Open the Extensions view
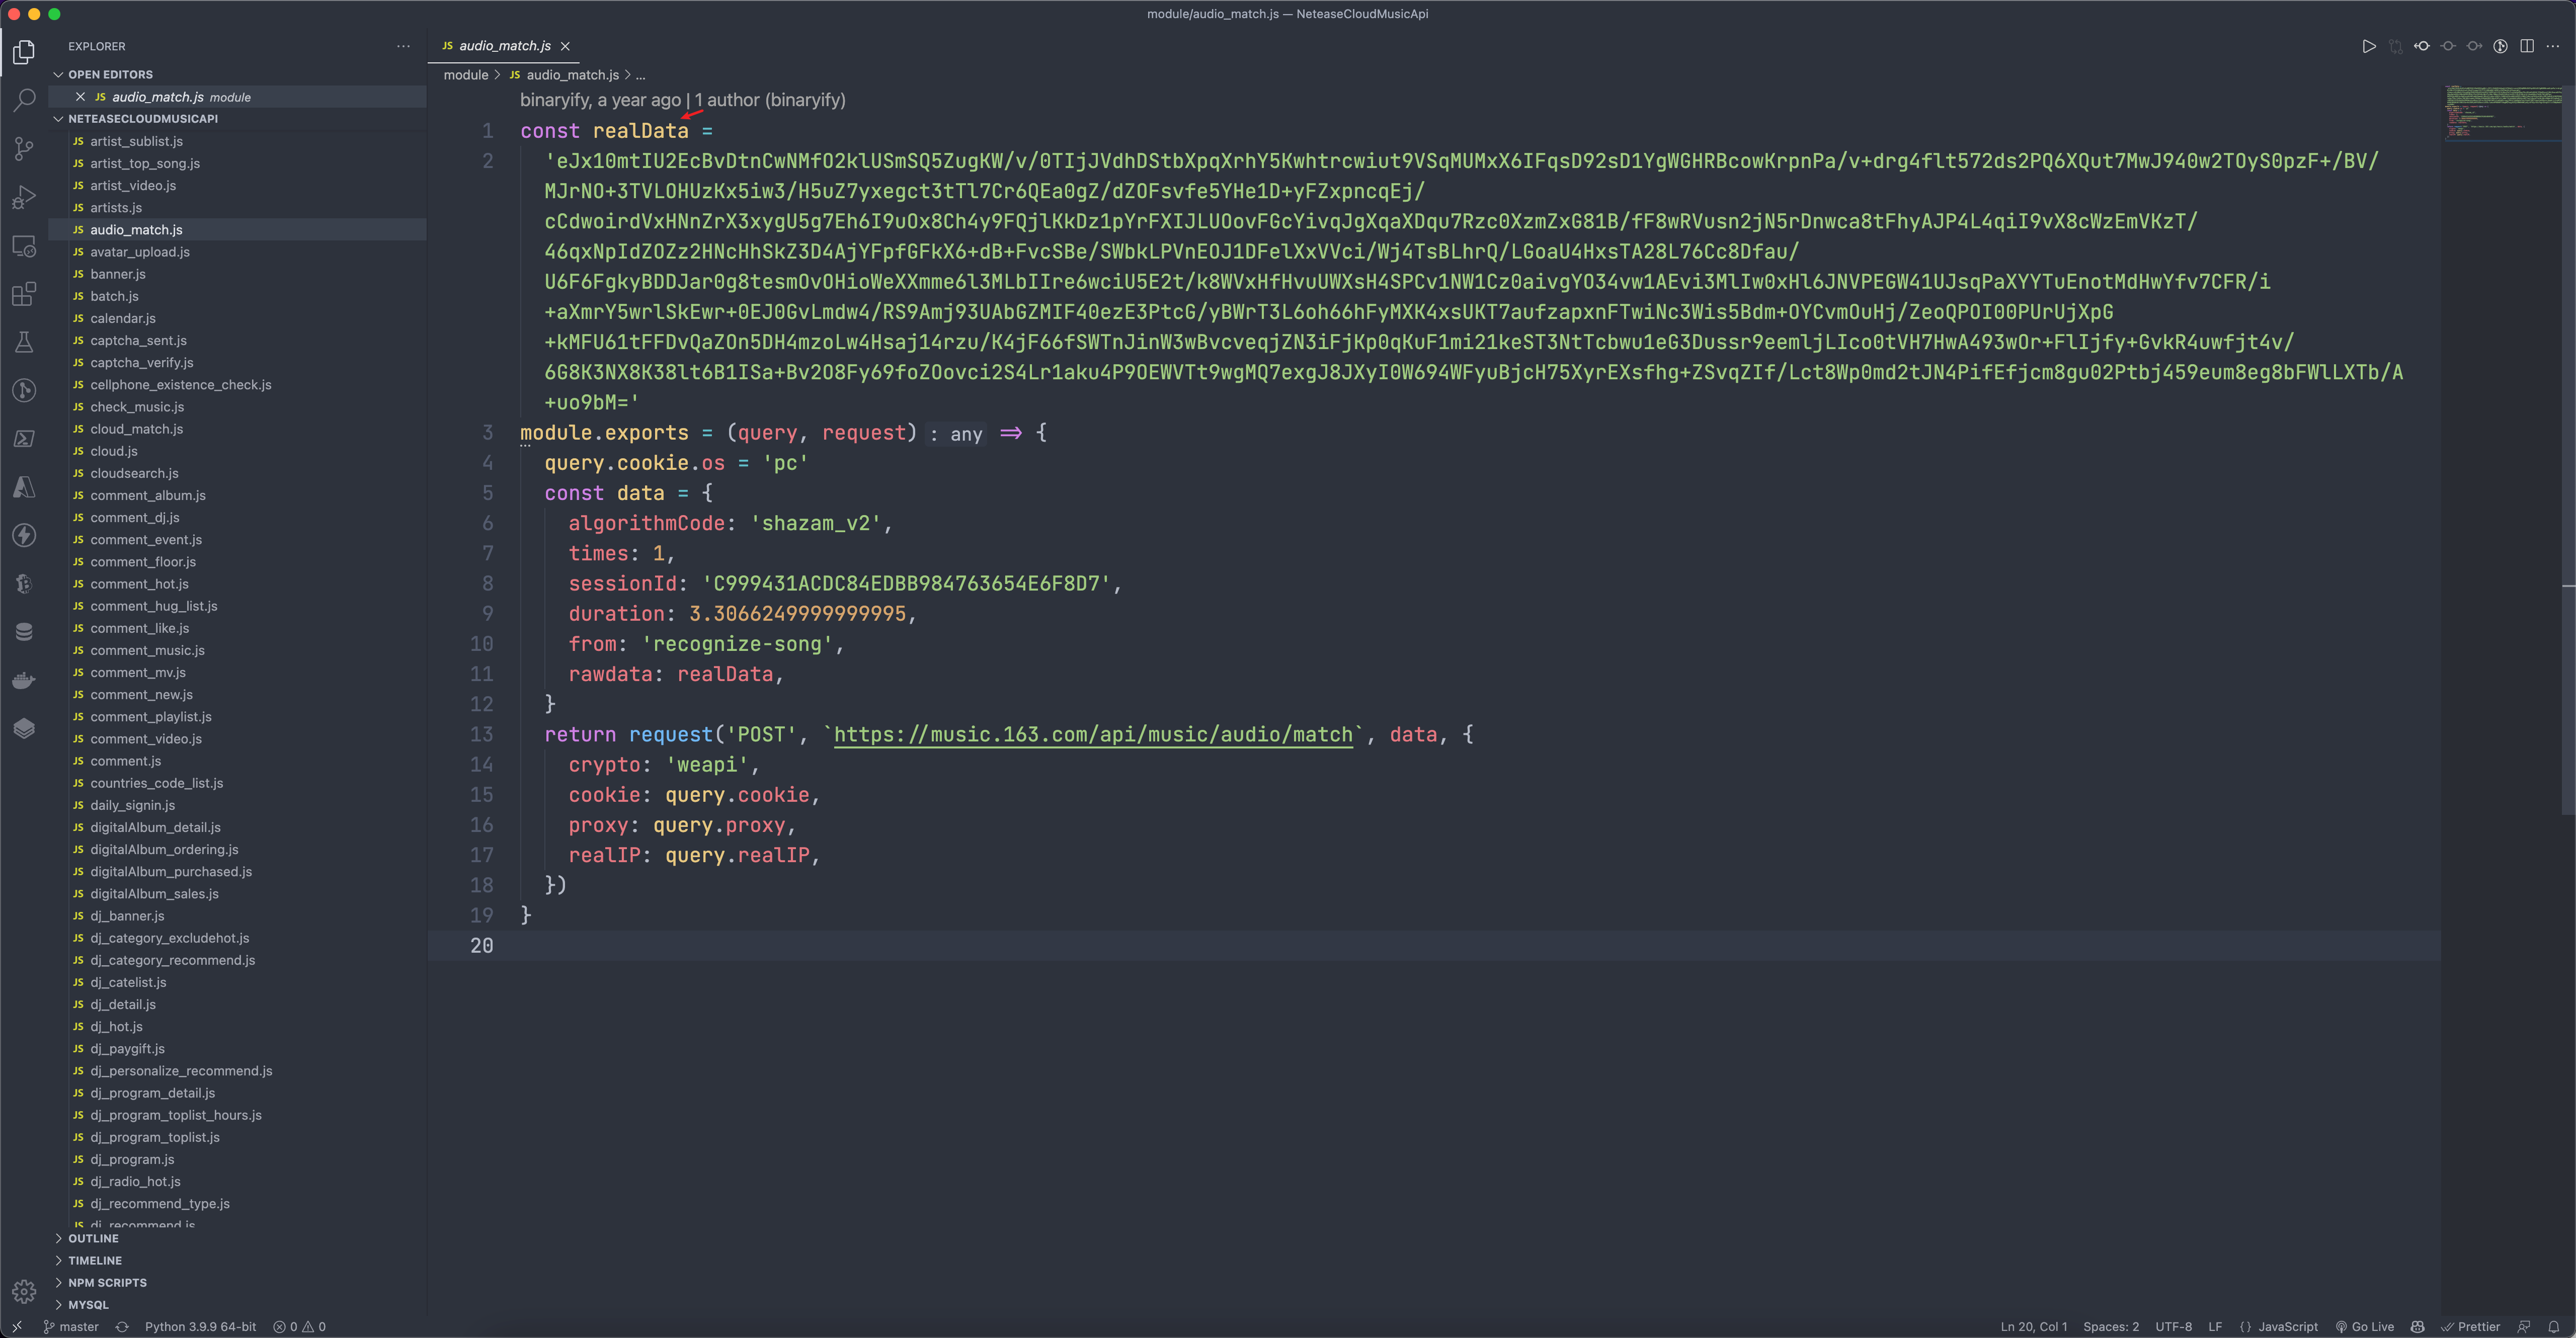The image size is (2576, 1338). tap(24, 294)
